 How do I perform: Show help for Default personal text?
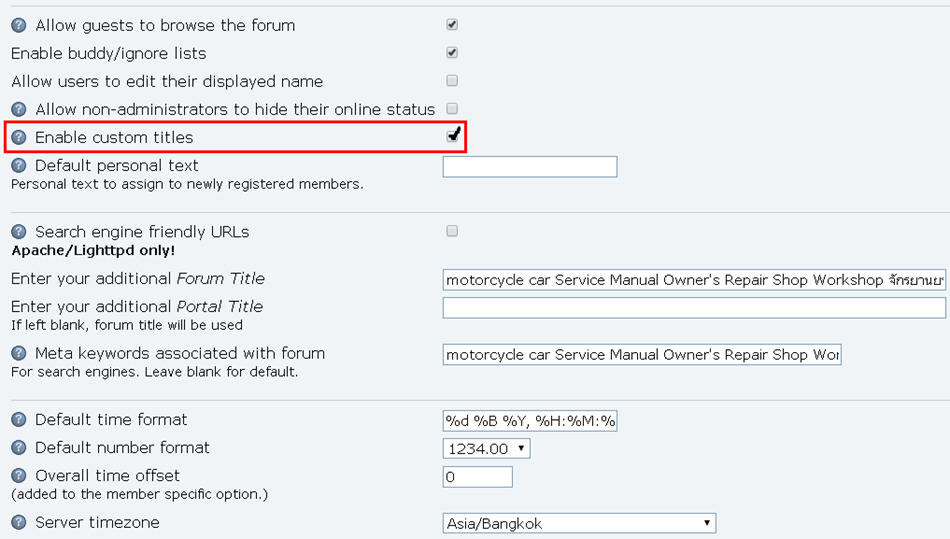(x=19, y=165)
